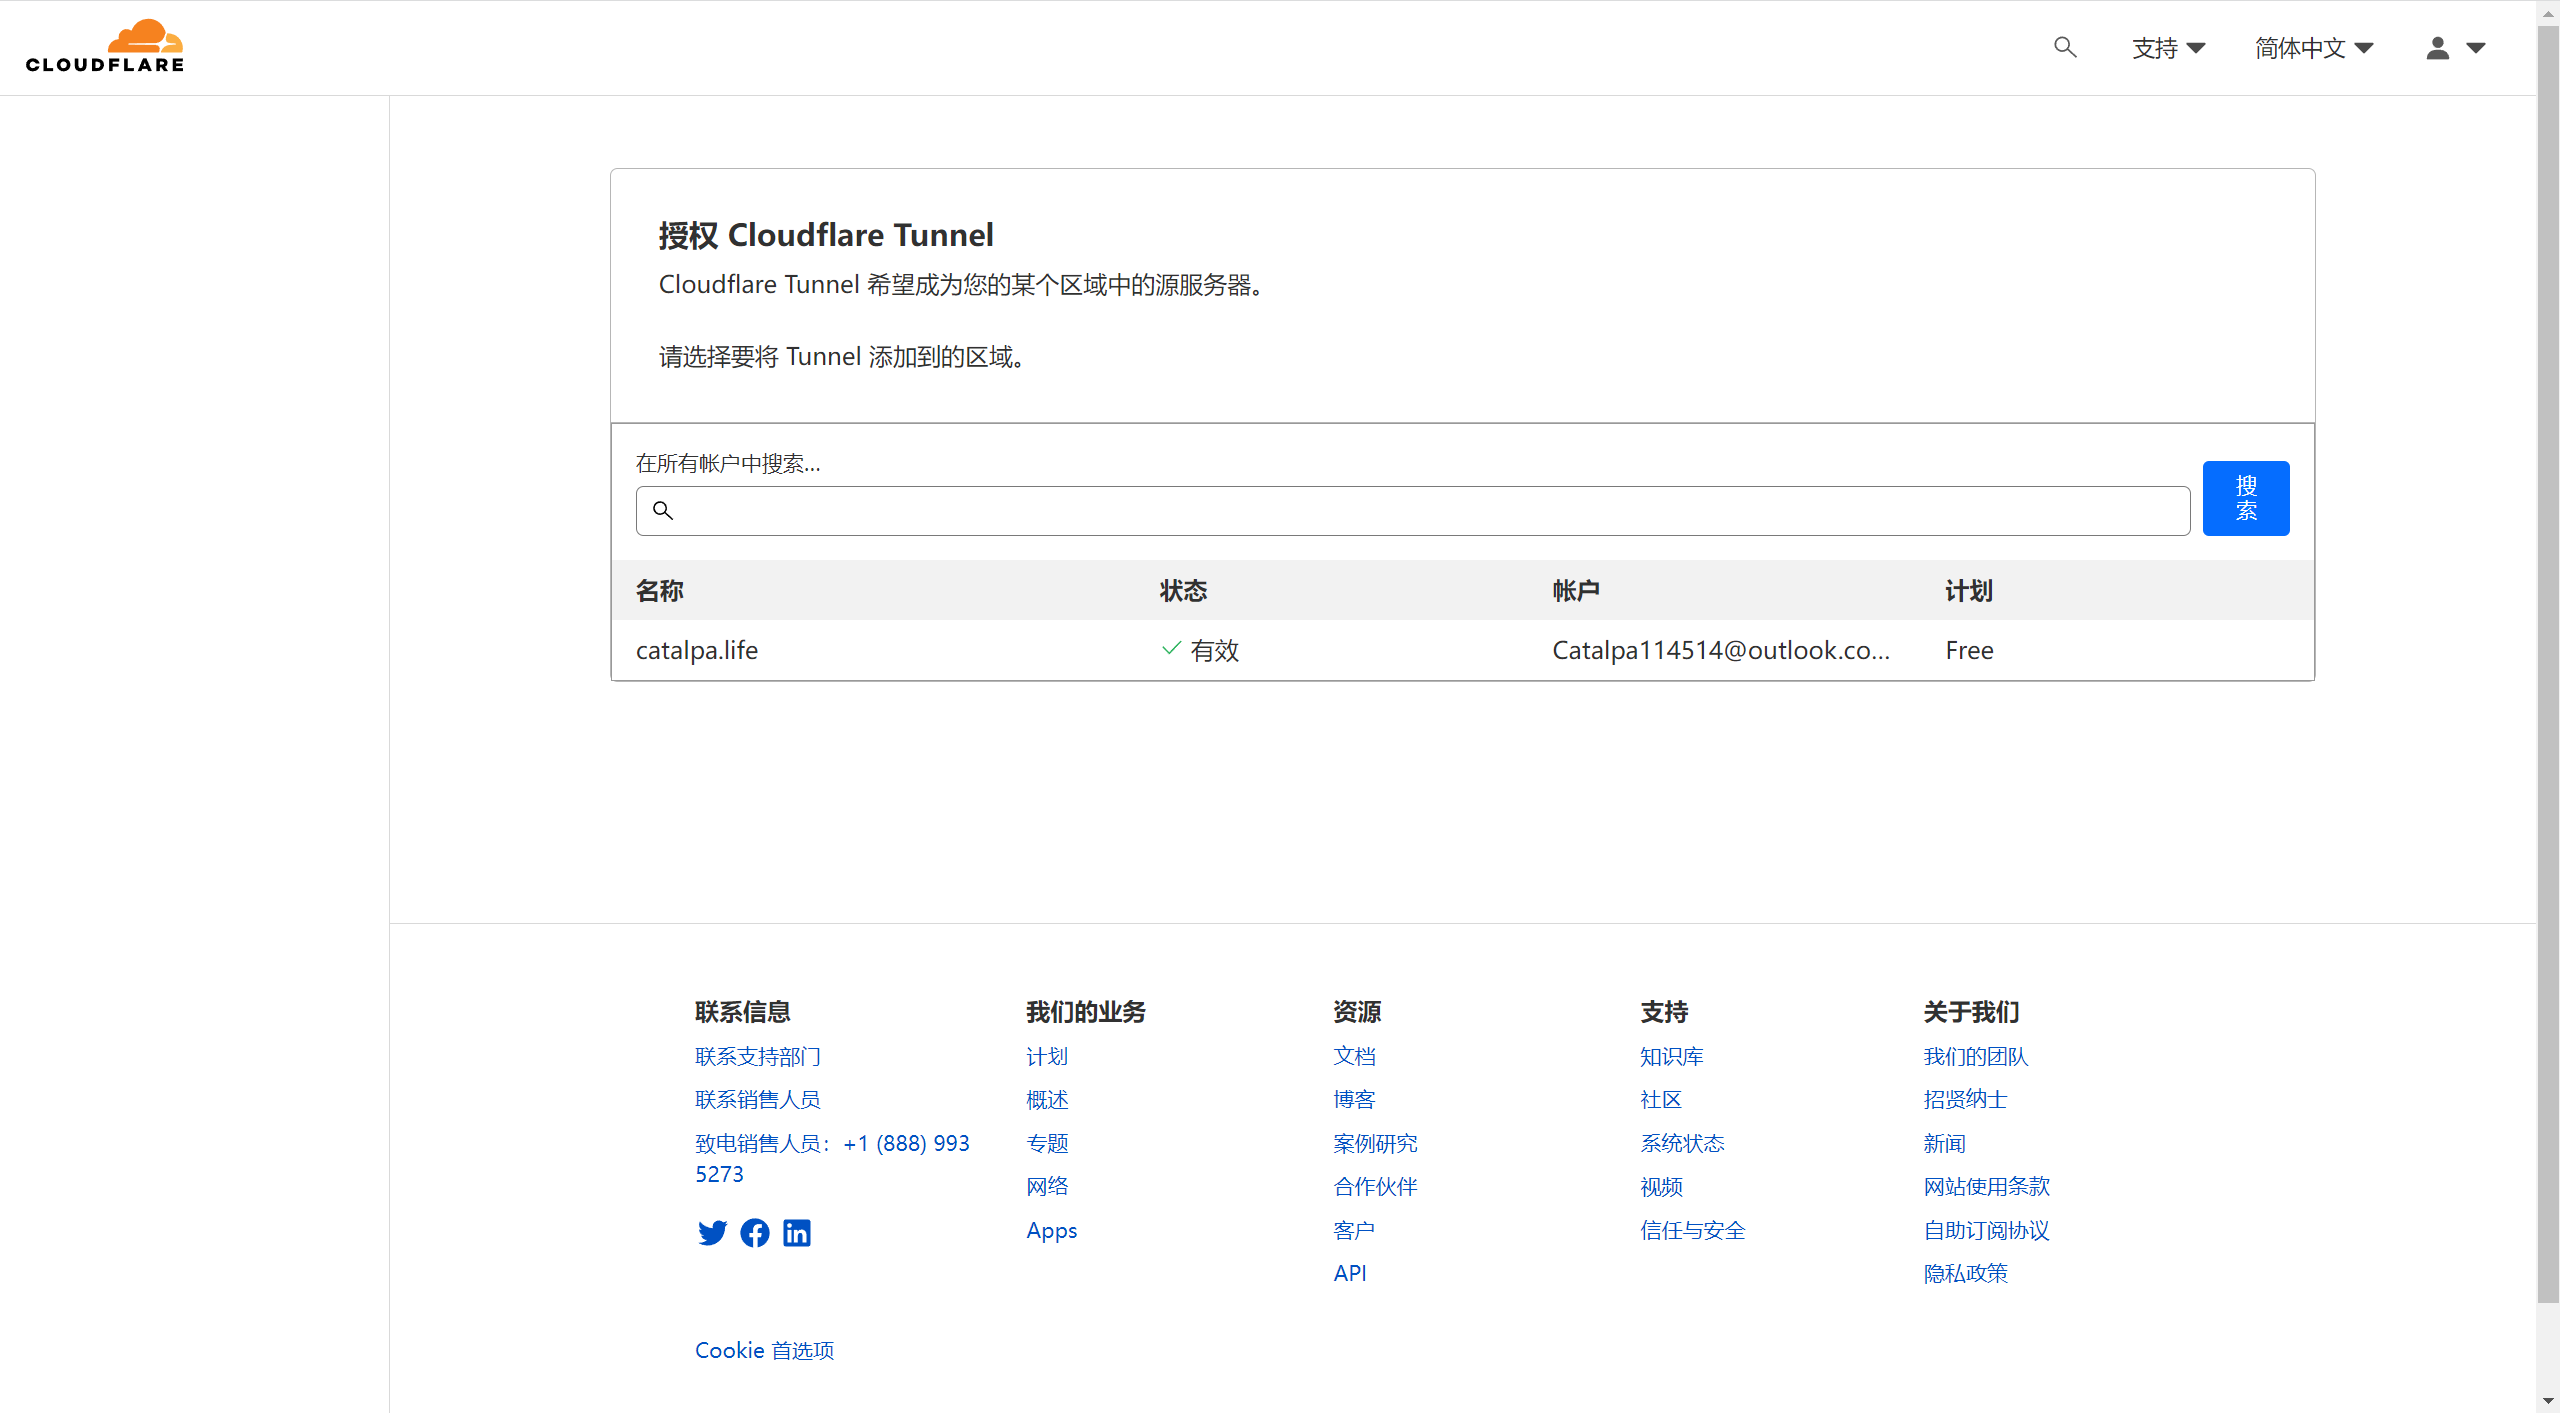This screenshot has width=2560, height=1413.
Task: Open Cloudflare's LinkedIn page icon
Action: [797, 1233]
